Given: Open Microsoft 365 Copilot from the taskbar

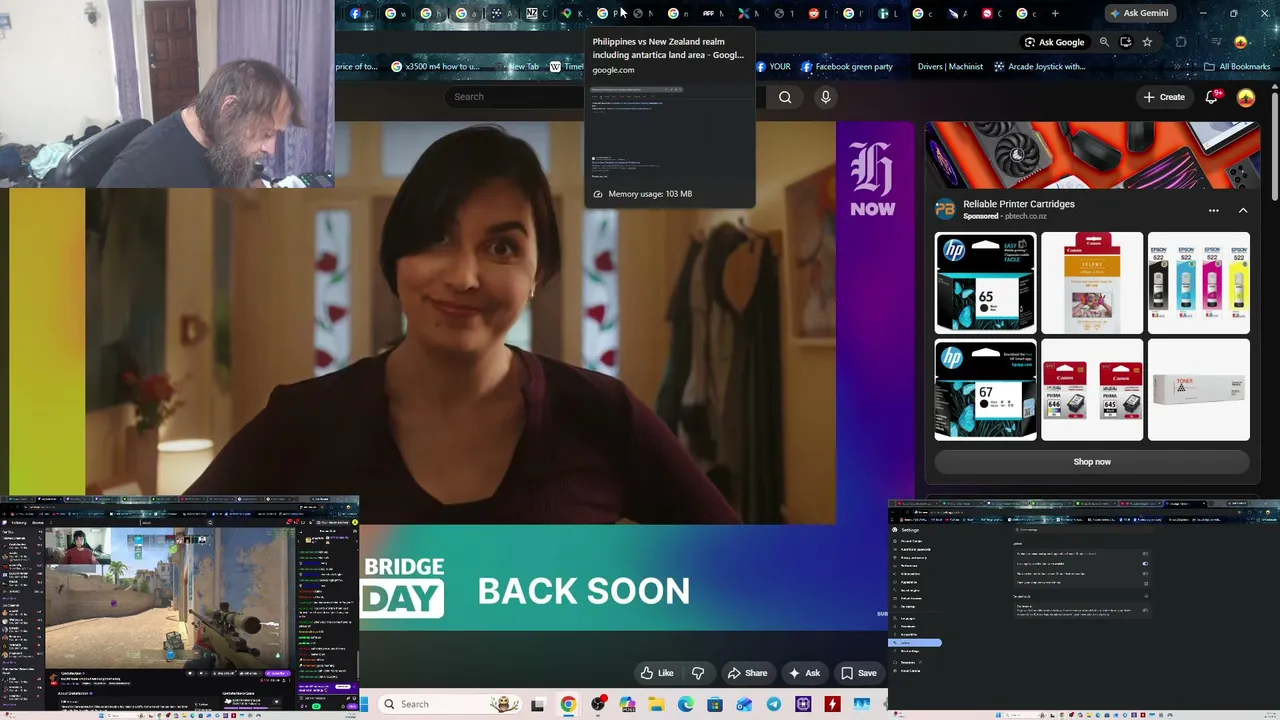Looking at the screenshot, I should [x=627, y=704].
